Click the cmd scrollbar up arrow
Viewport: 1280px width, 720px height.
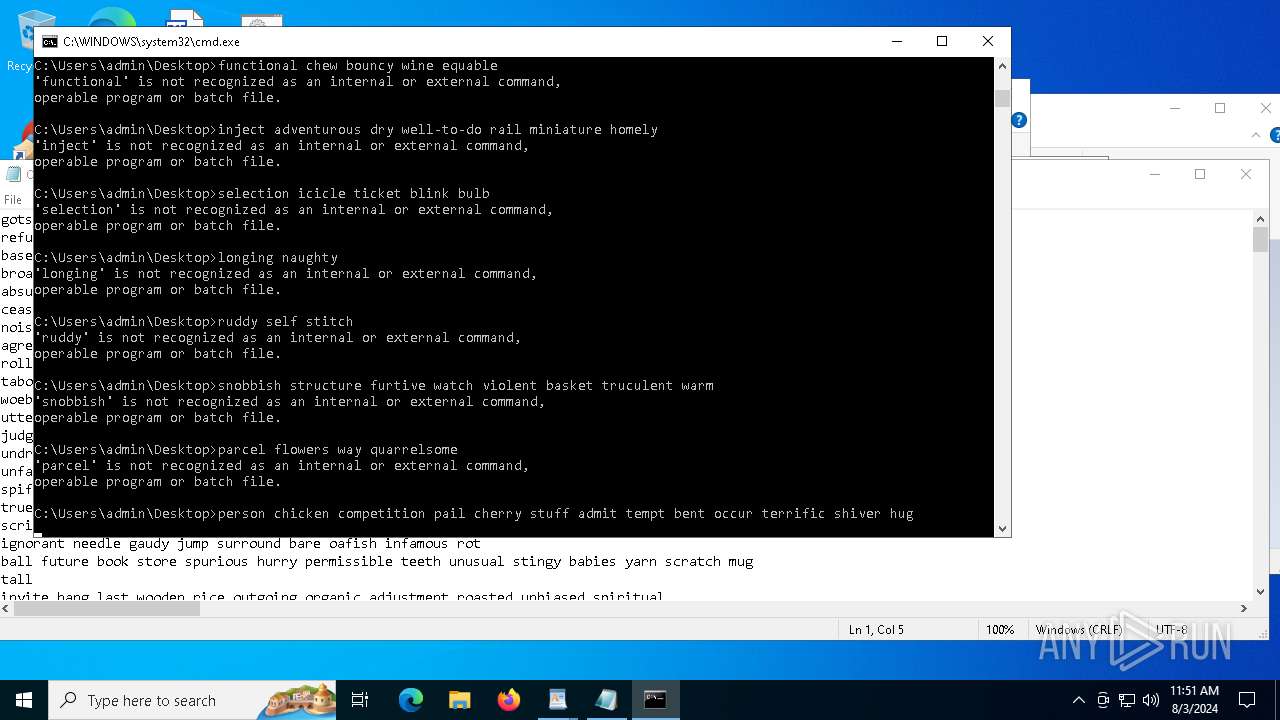1002,66
